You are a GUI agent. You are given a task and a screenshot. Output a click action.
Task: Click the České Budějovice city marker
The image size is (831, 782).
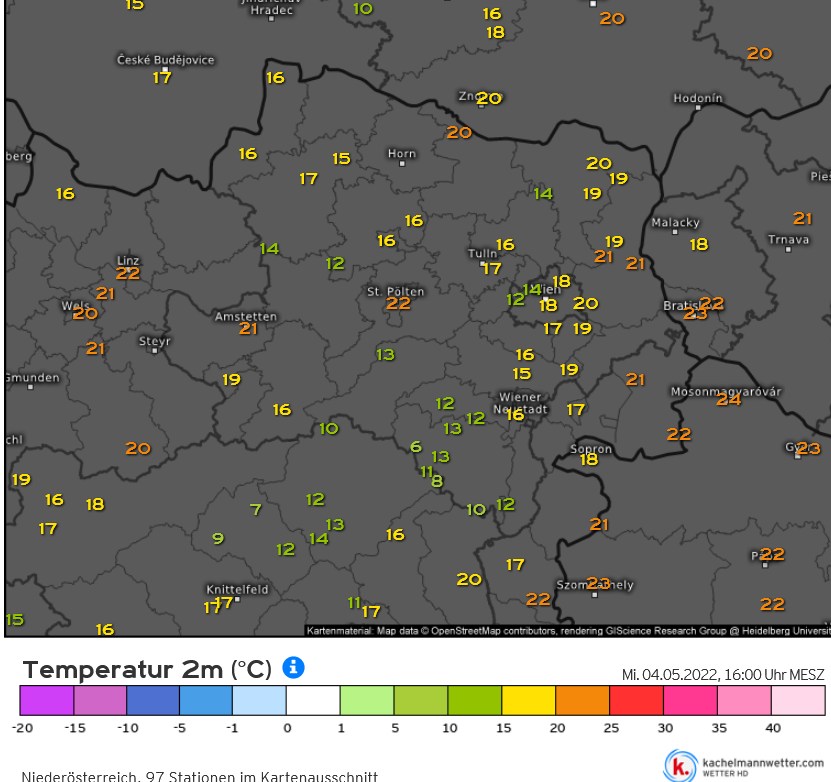(165, 72)
